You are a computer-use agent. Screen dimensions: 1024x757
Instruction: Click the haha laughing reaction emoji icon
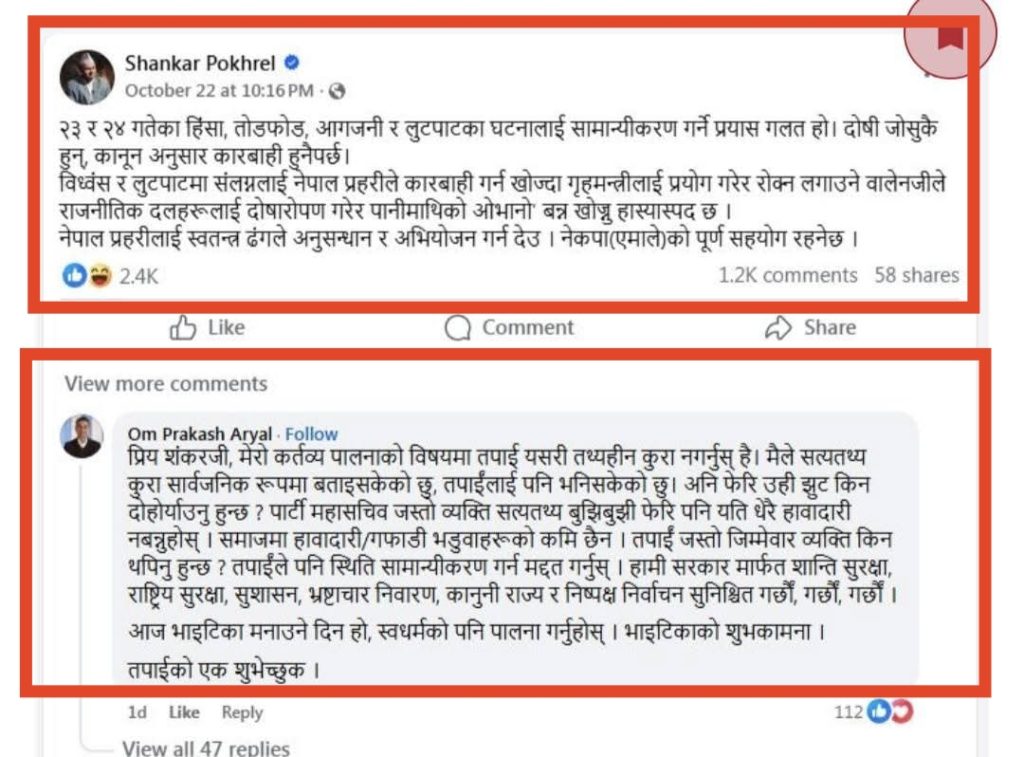tap(99, 276)
